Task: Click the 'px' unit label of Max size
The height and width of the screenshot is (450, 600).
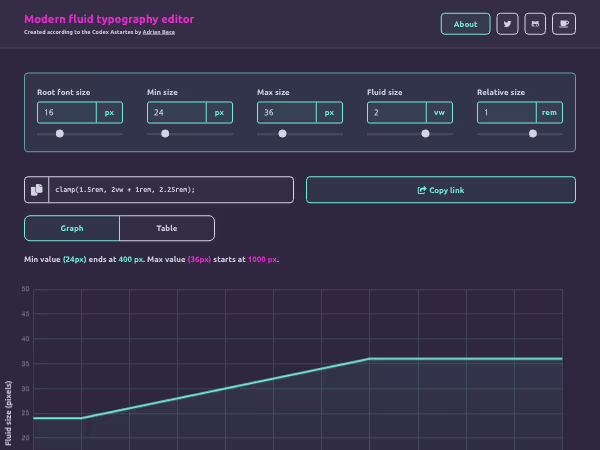Action: 329,112
